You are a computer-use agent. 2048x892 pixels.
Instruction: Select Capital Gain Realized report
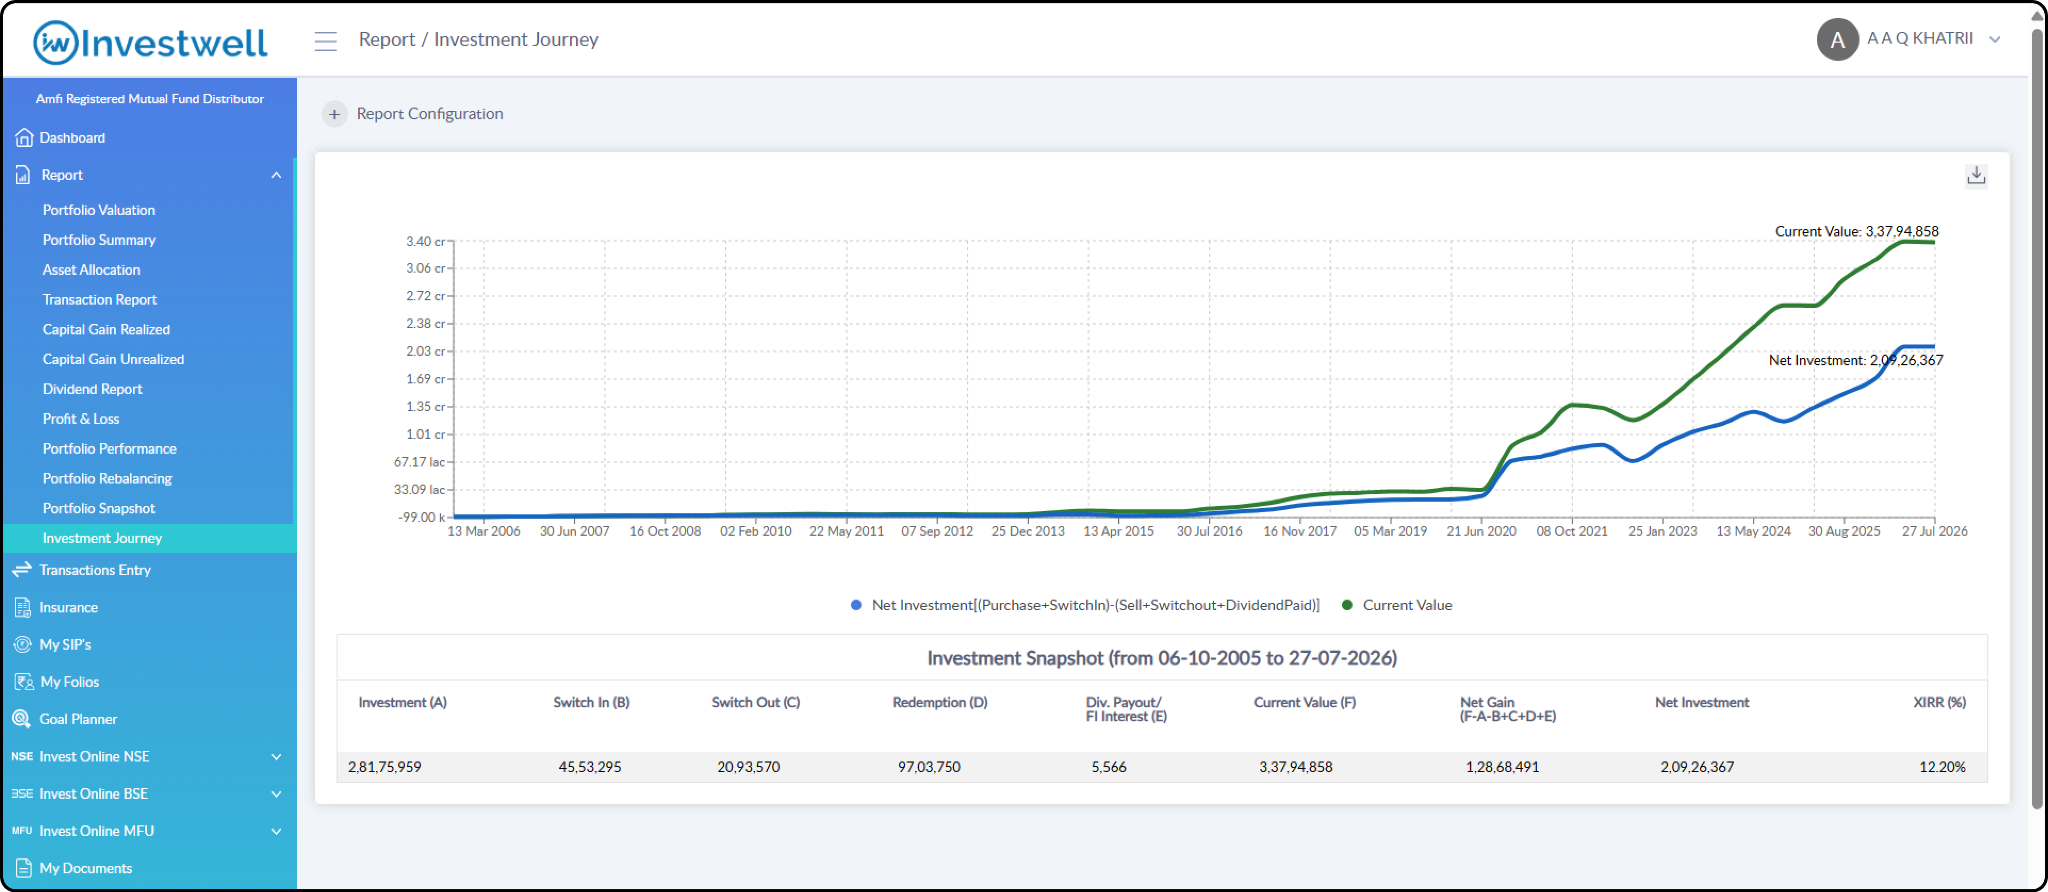click(106, 329)
